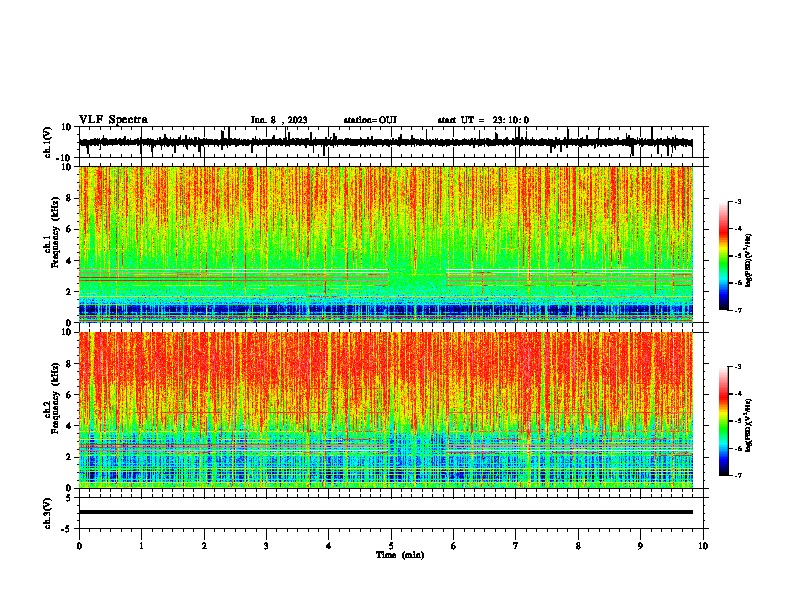Viewport: 792px width, 612px height.
Task: Select the "start UT = 23:10:0" text
Action: click(483, 120)
